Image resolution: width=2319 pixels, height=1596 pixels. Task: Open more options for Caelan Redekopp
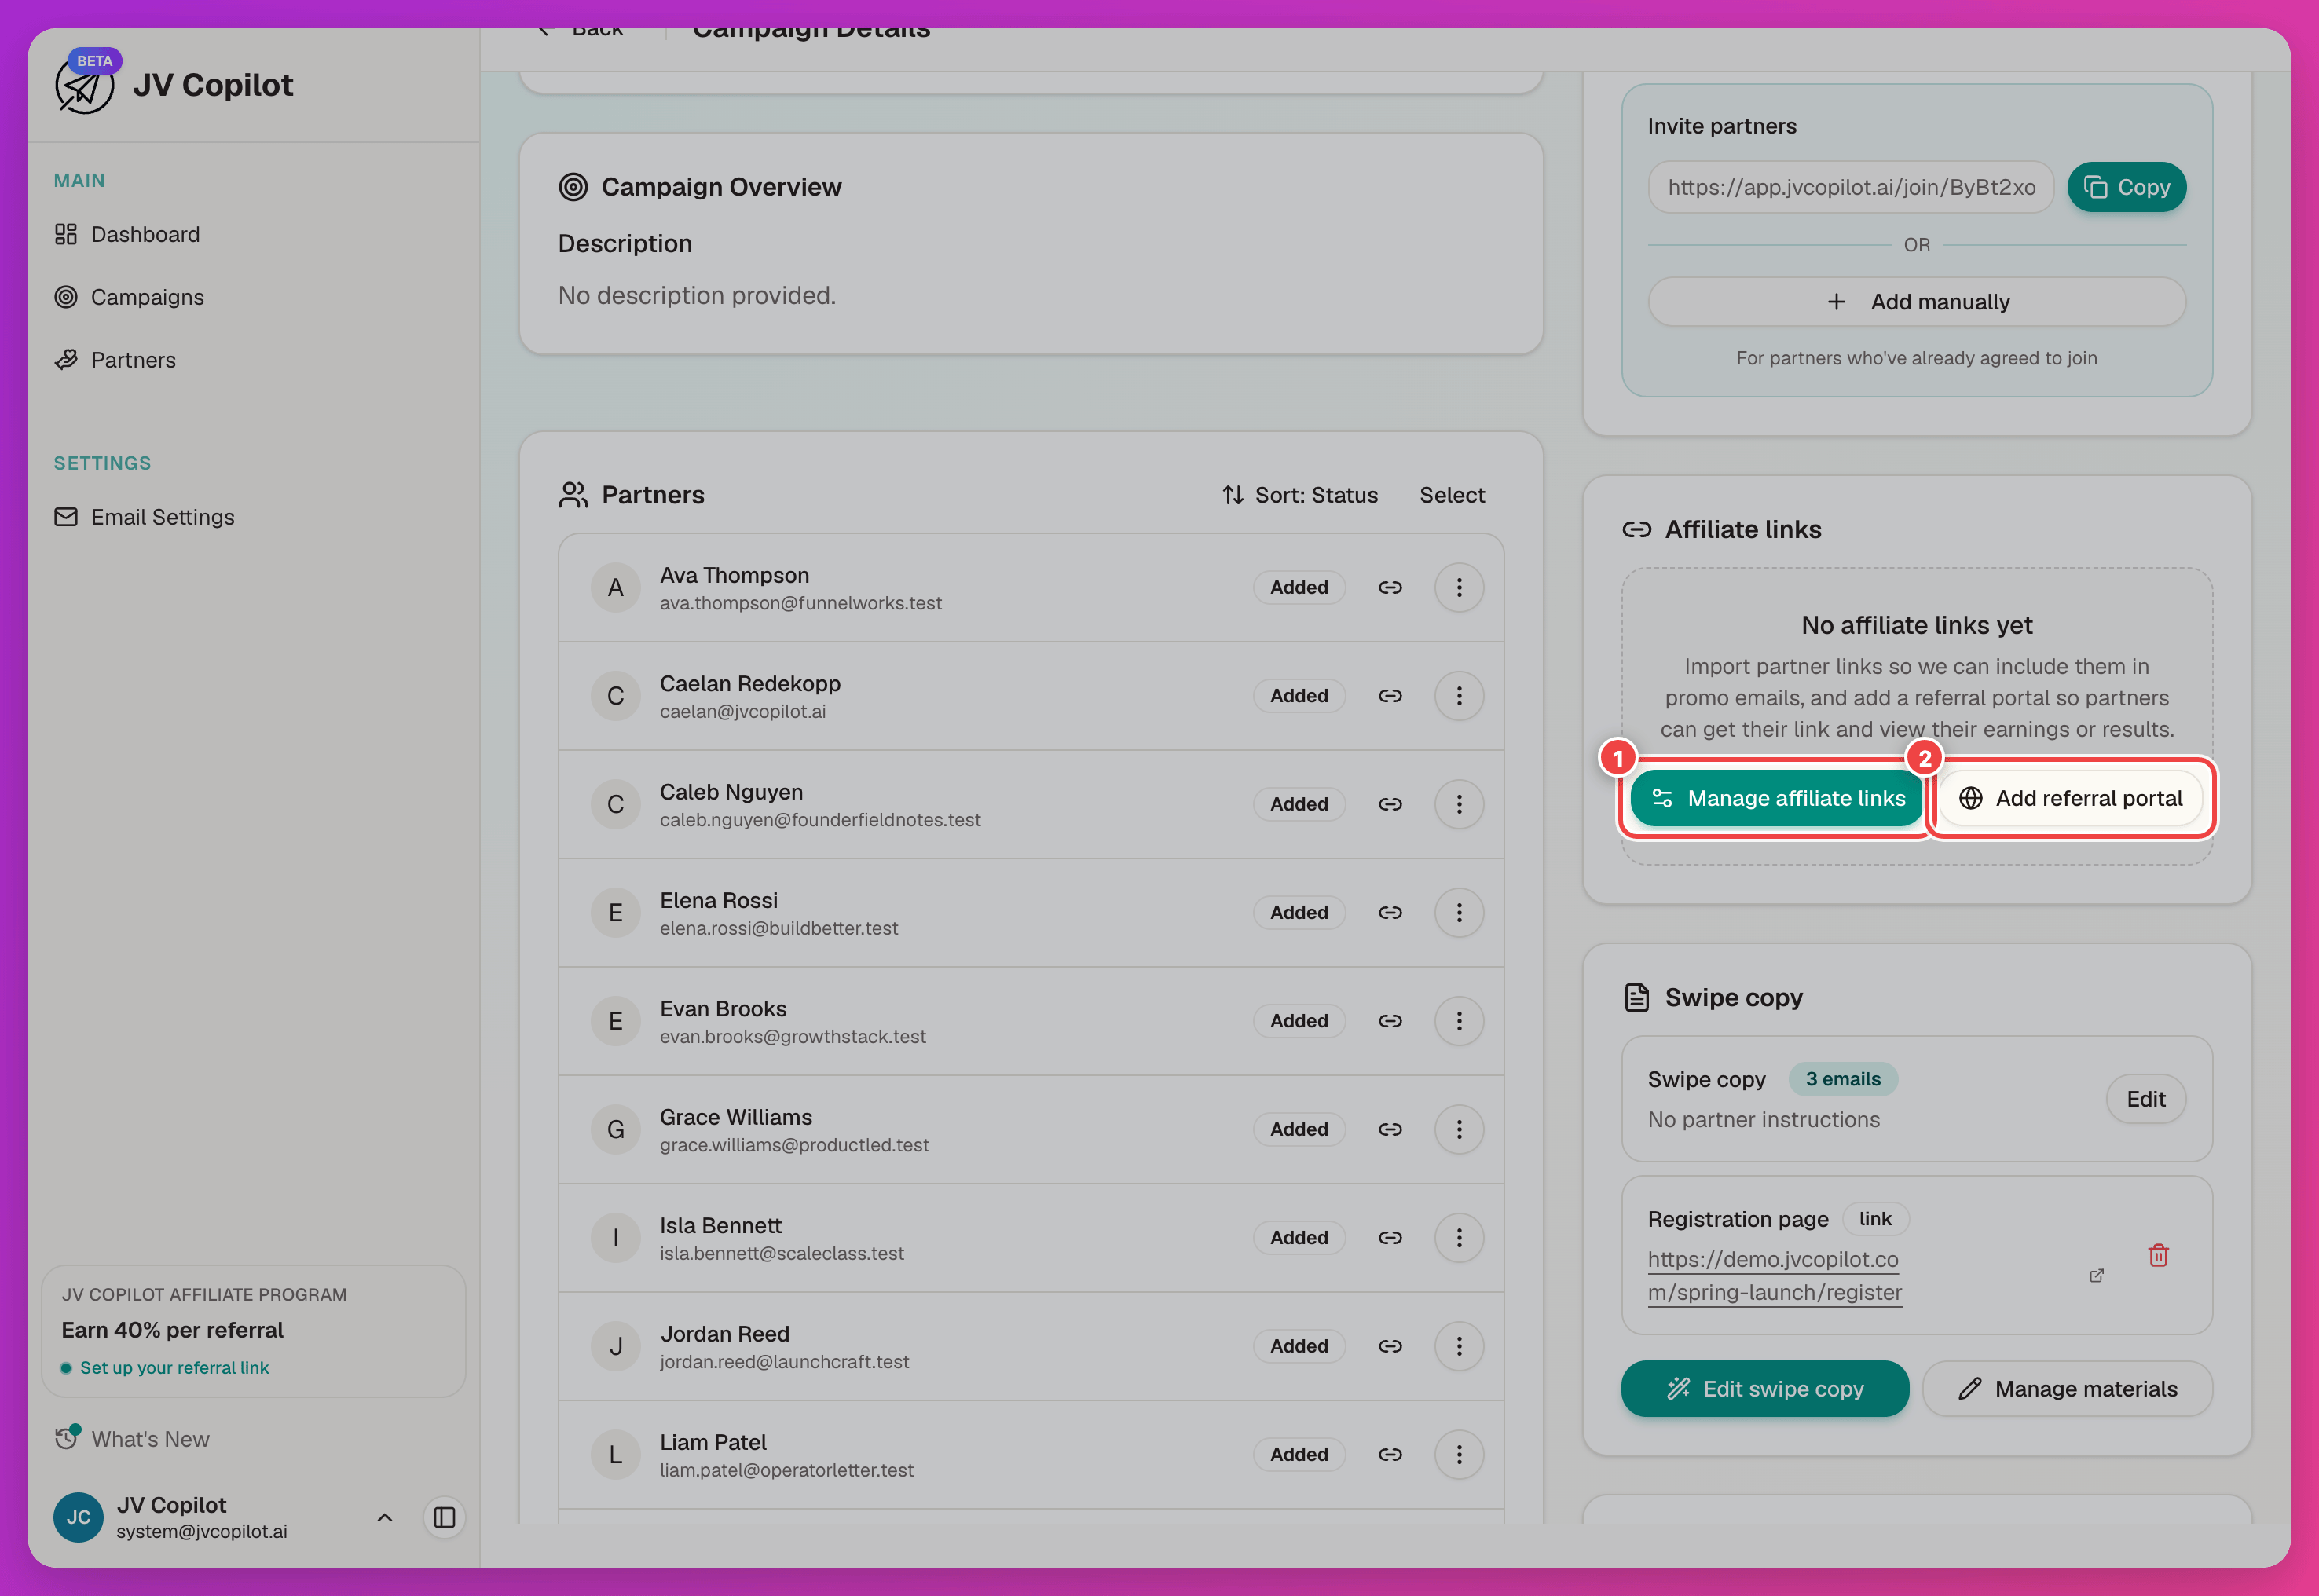1459,696
